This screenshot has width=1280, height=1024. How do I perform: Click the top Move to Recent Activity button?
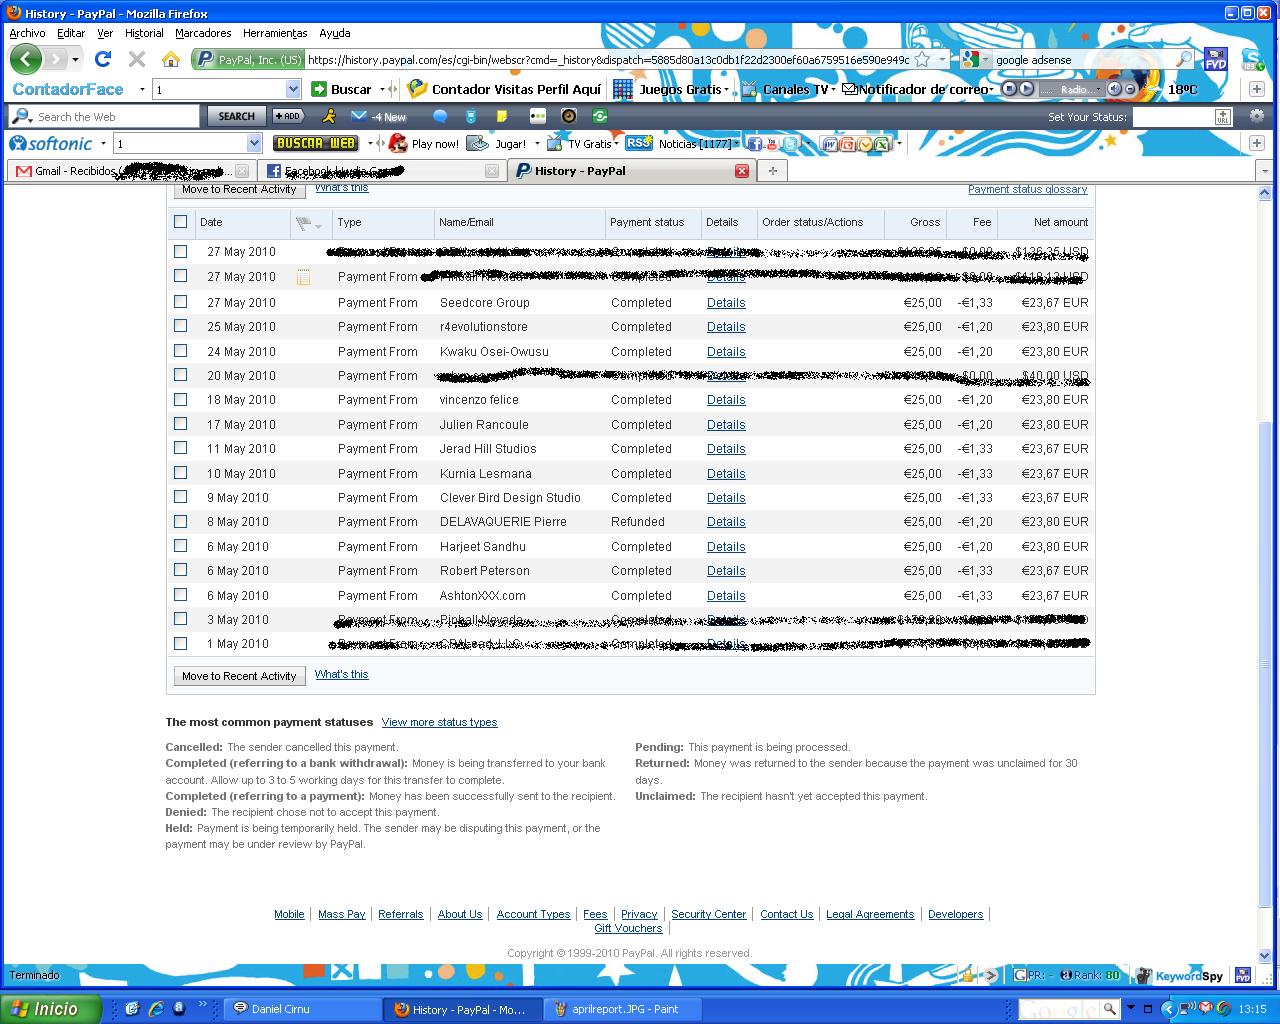click(239, 189)
